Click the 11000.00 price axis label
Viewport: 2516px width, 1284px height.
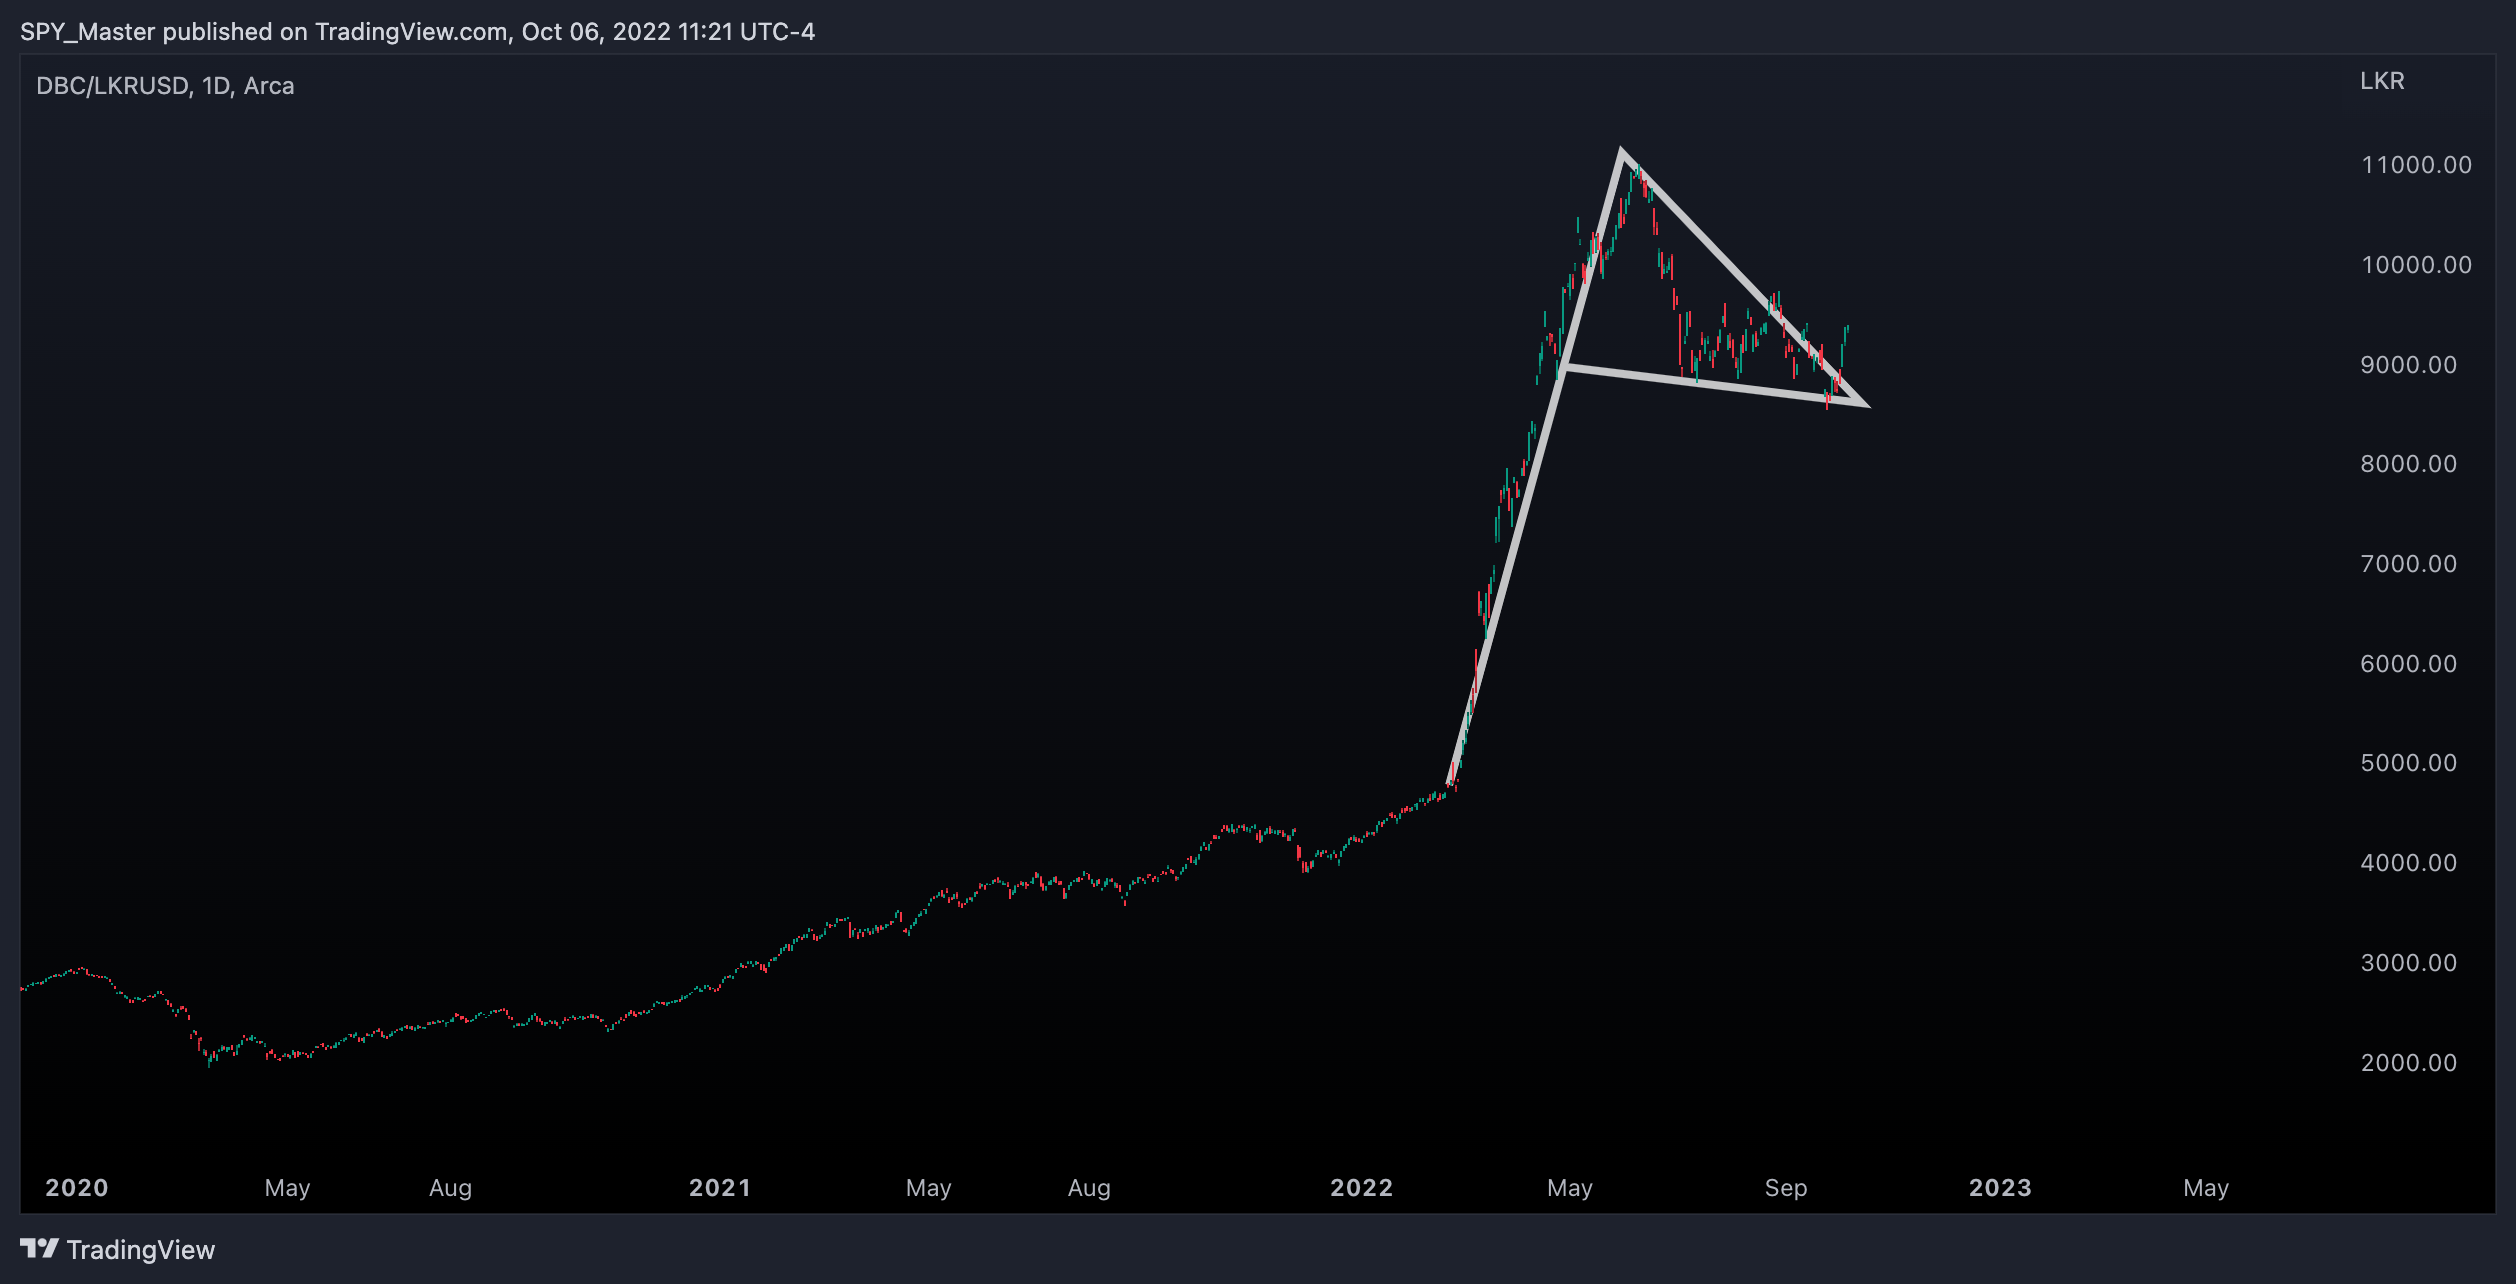[x=2416, y=165]
